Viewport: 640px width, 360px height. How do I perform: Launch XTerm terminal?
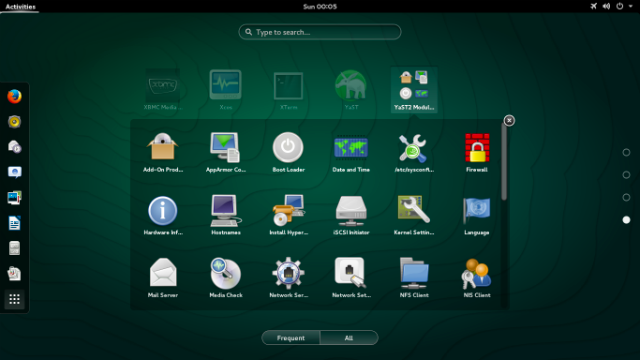pyautogui.click(x=288, y=90)
